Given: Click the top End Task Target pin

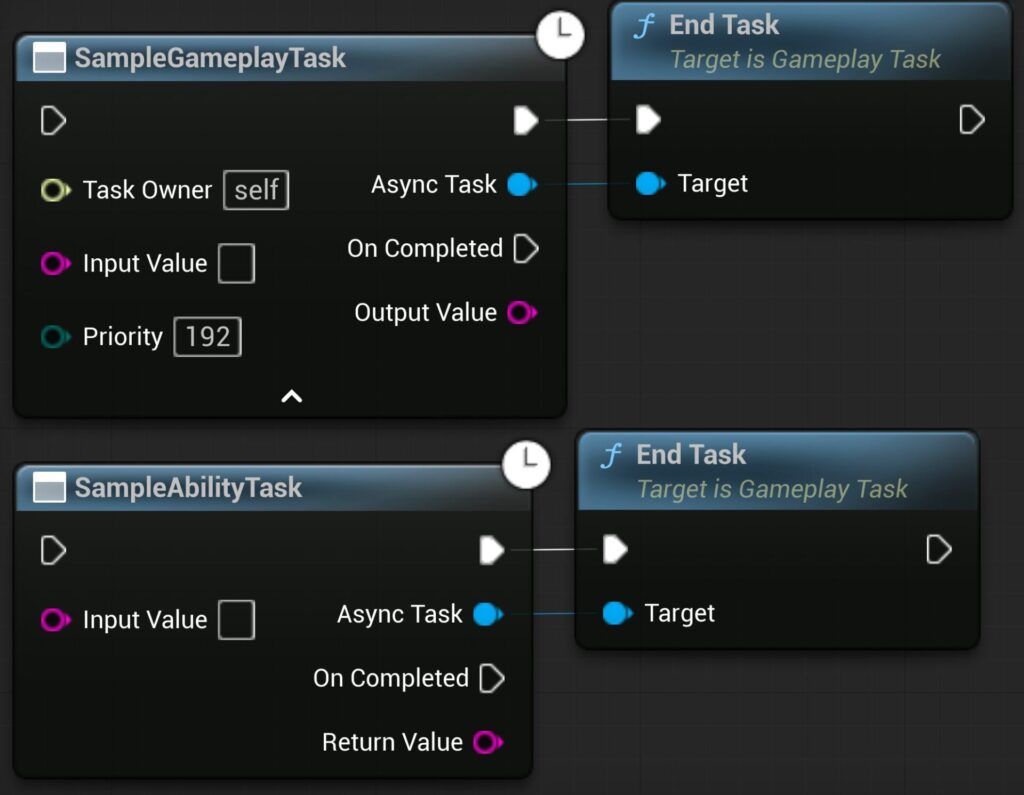Looking at the screenshot, I should point(650,183).
